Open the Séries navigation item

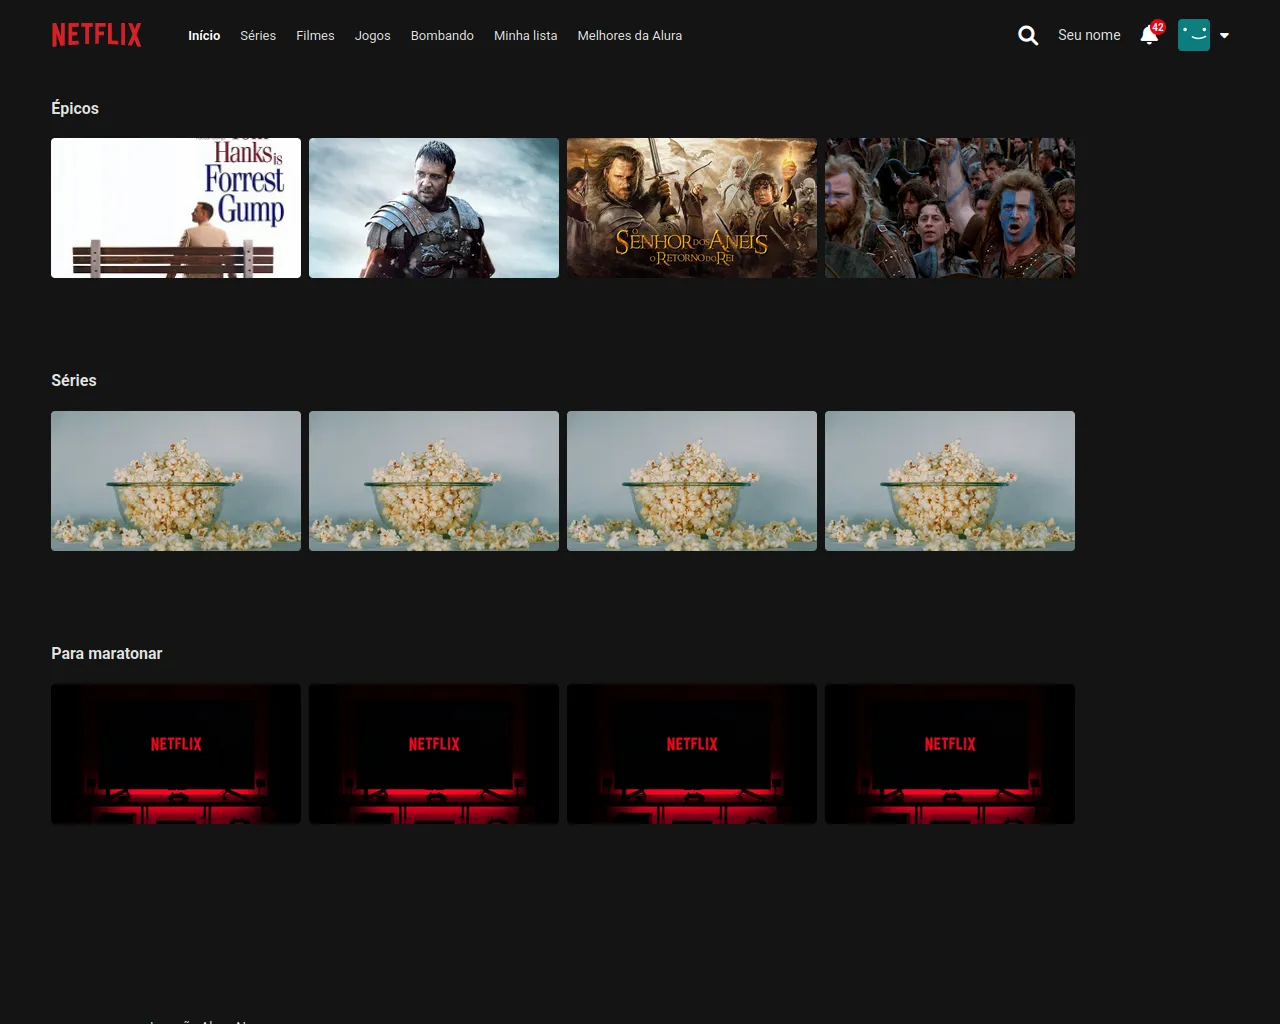(x=258, y=35)
